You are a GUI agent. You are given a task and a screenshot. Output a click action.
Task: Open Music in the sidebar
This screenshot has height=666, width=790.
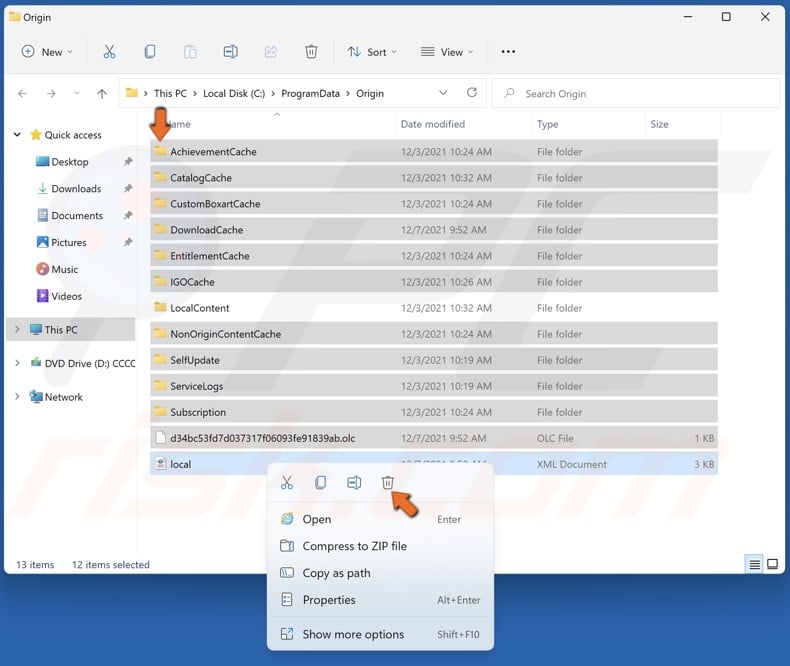64,269
